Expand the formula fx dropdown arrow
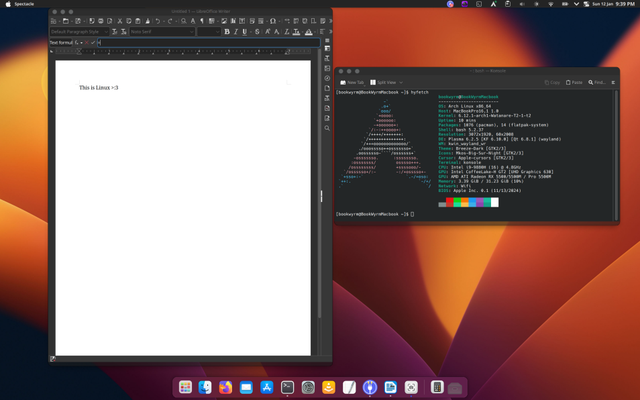Image resolution: width=640 pixels, height=400 pixels. (81, 42)
